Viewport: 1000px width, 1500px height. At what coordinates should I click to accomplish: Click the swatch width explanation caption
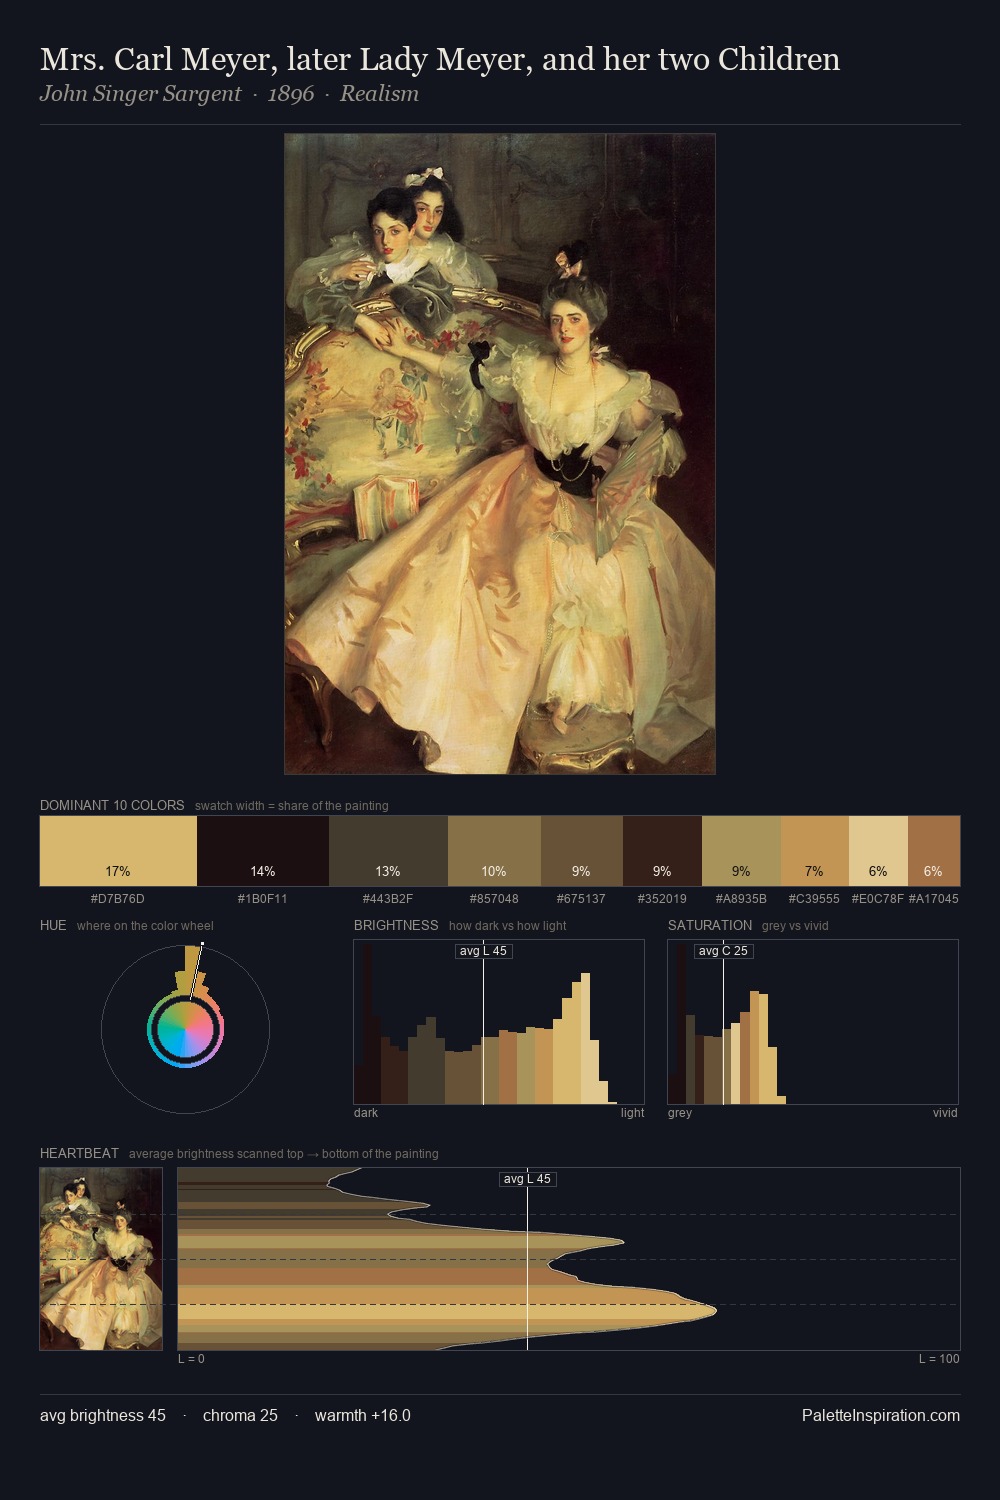pos(292,806)
